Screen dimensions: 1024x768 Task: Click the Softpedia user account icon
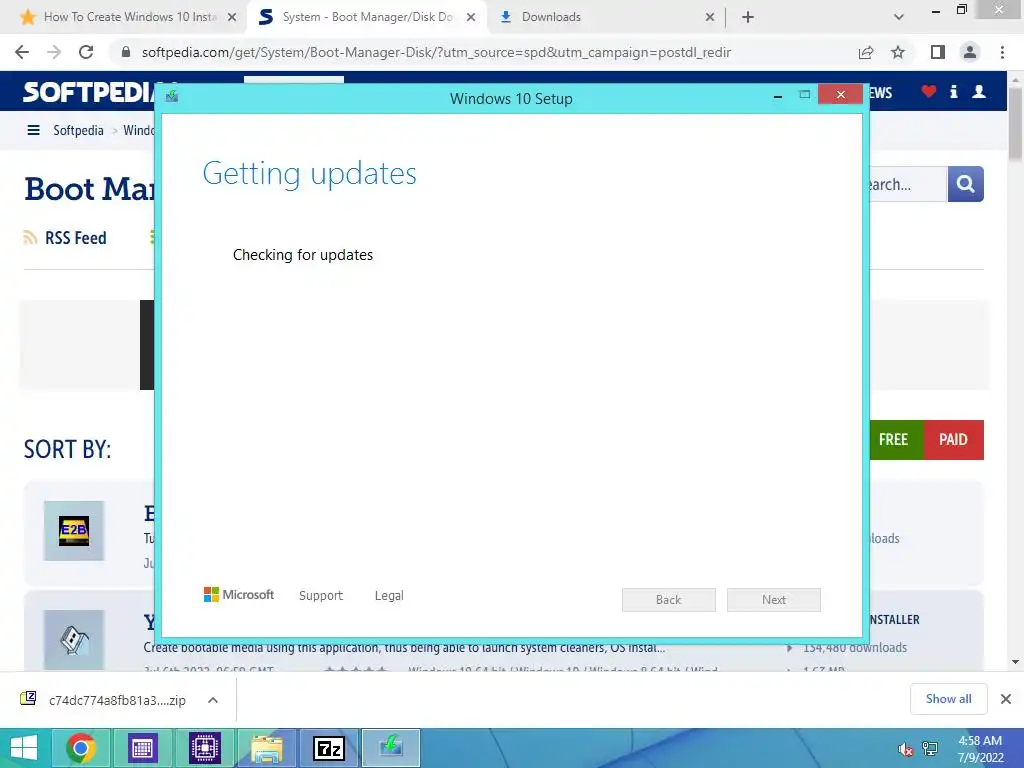point(979,91)
